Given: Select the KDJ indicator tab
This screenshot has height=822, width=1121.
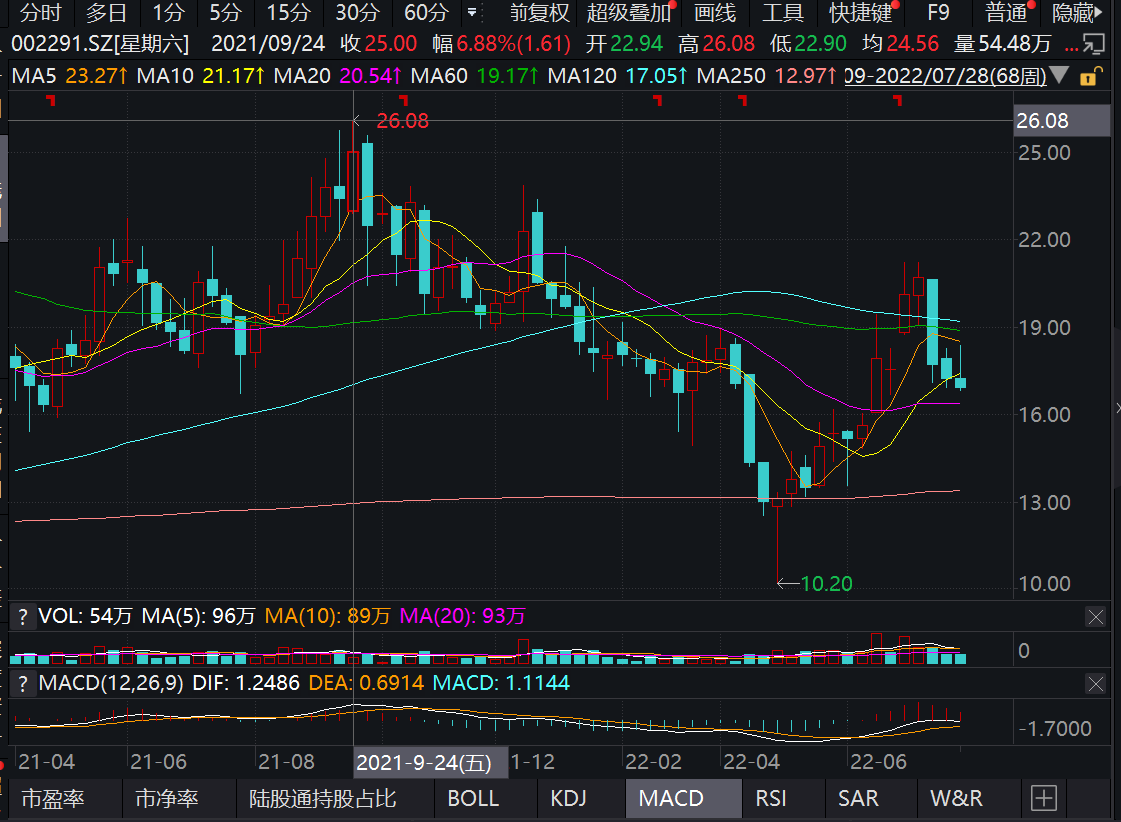Looking at the screenshot, I should [x=568, y=798].
